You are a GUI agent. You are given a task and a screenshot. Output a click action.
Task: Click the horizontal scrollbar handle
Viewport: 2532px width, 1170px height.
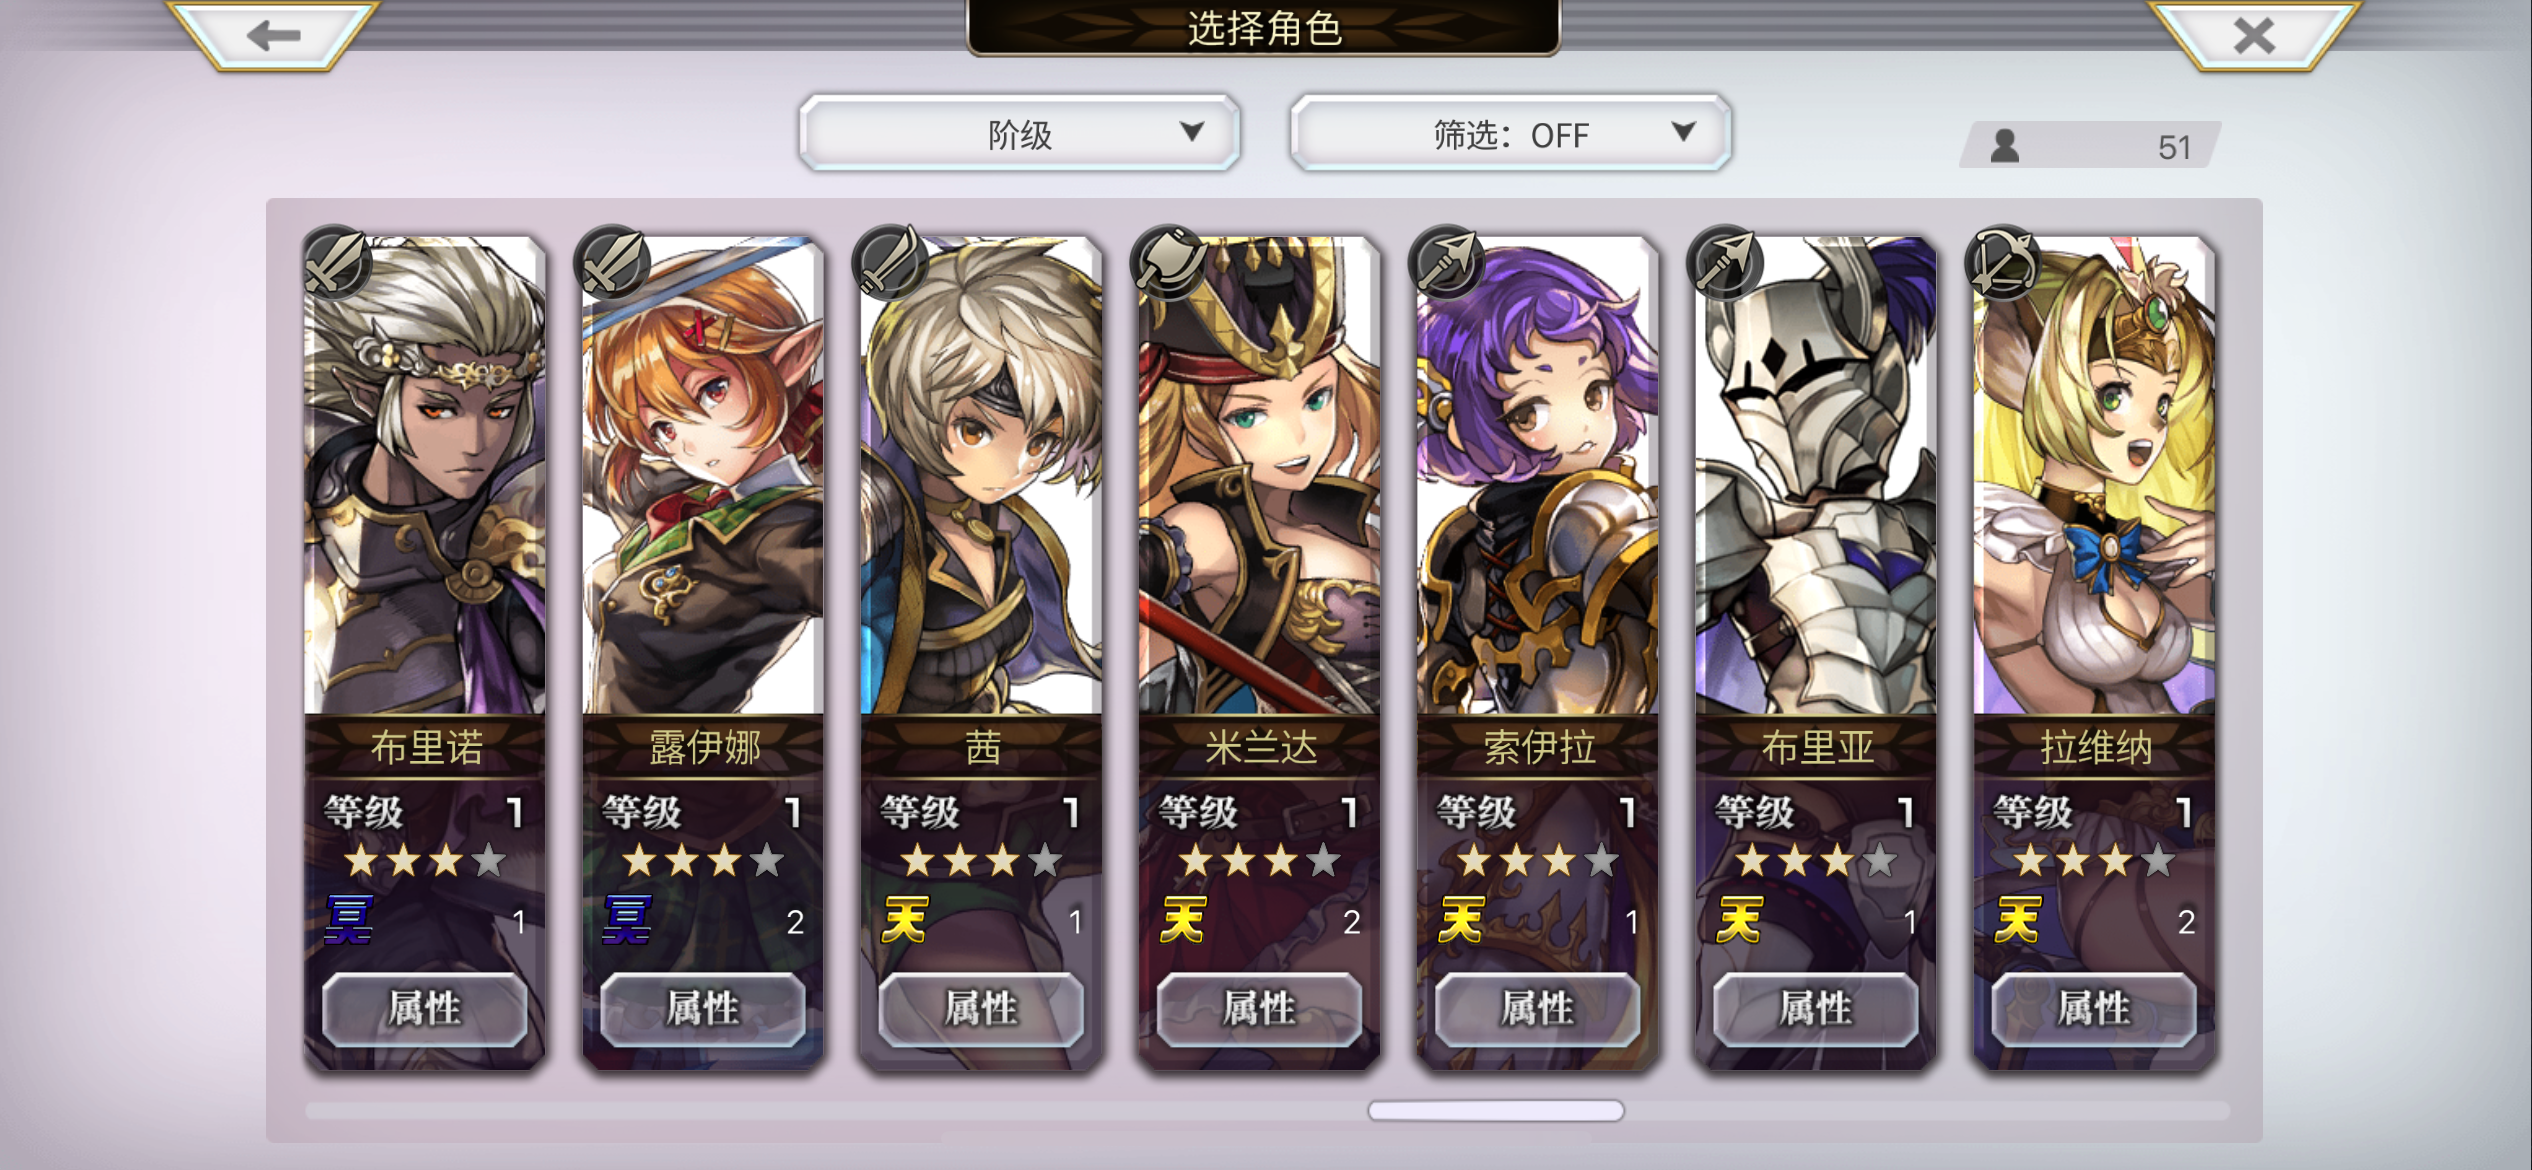(1496, 1110)
